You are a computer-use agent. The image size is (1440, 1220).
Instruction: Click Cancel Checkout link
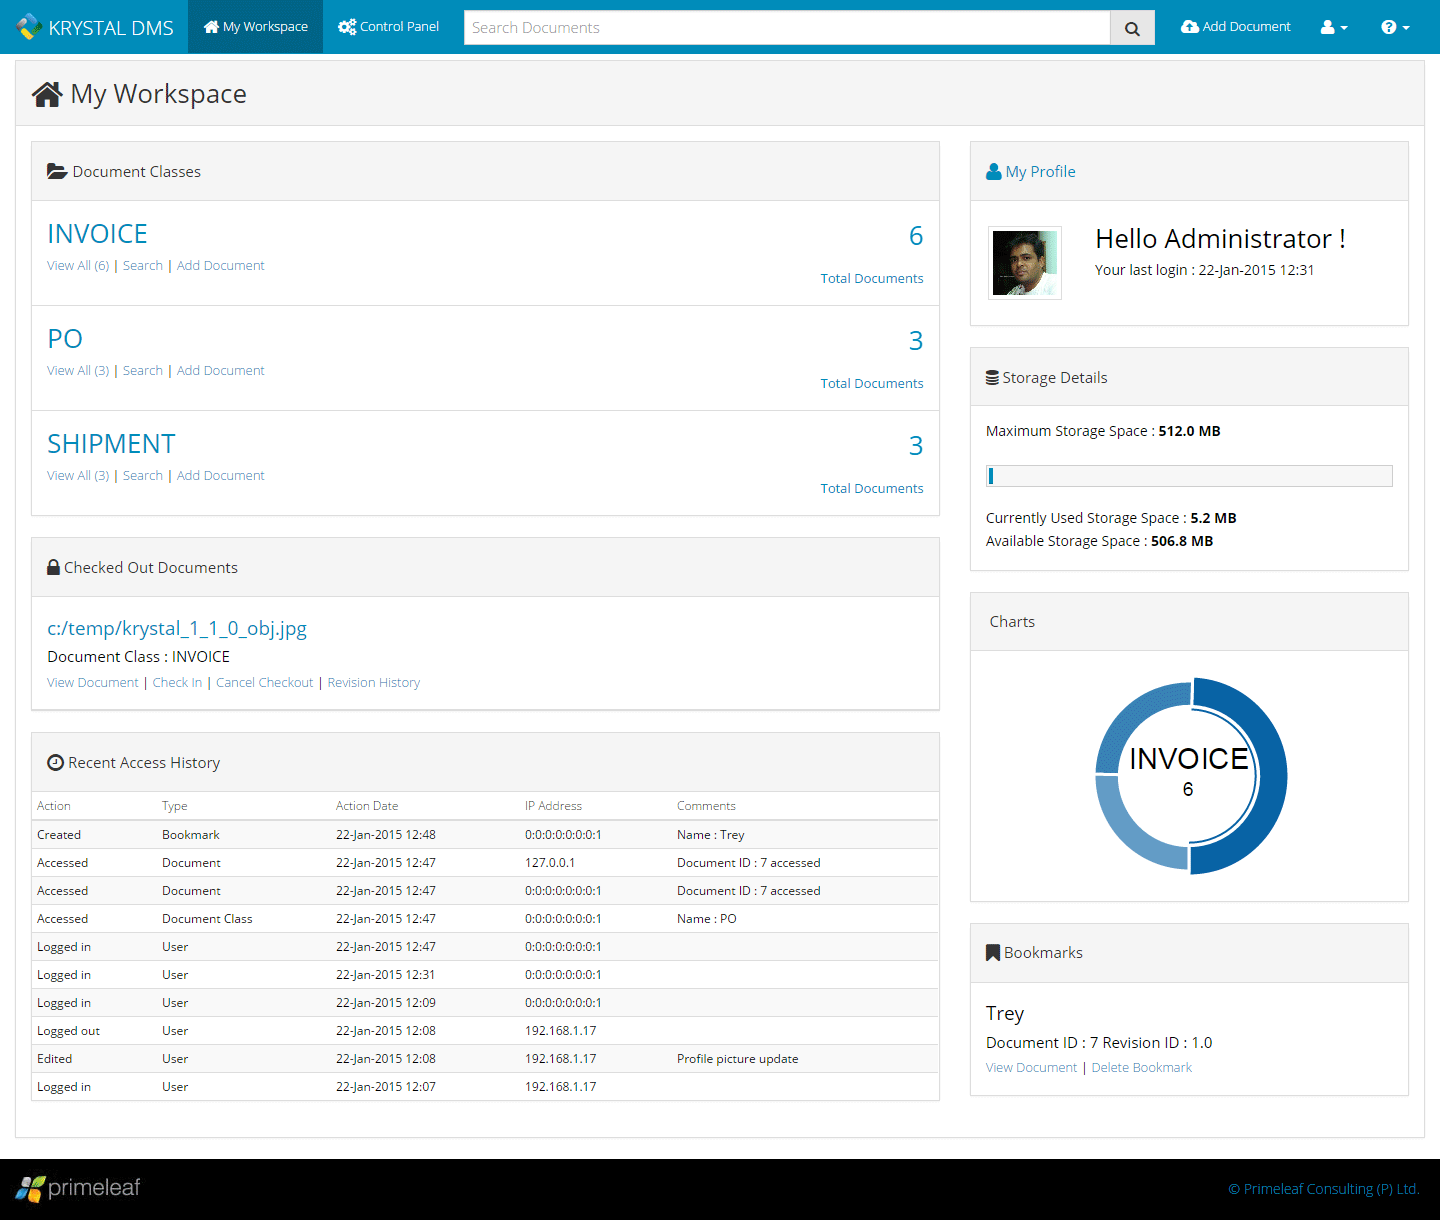coord(264,683)
